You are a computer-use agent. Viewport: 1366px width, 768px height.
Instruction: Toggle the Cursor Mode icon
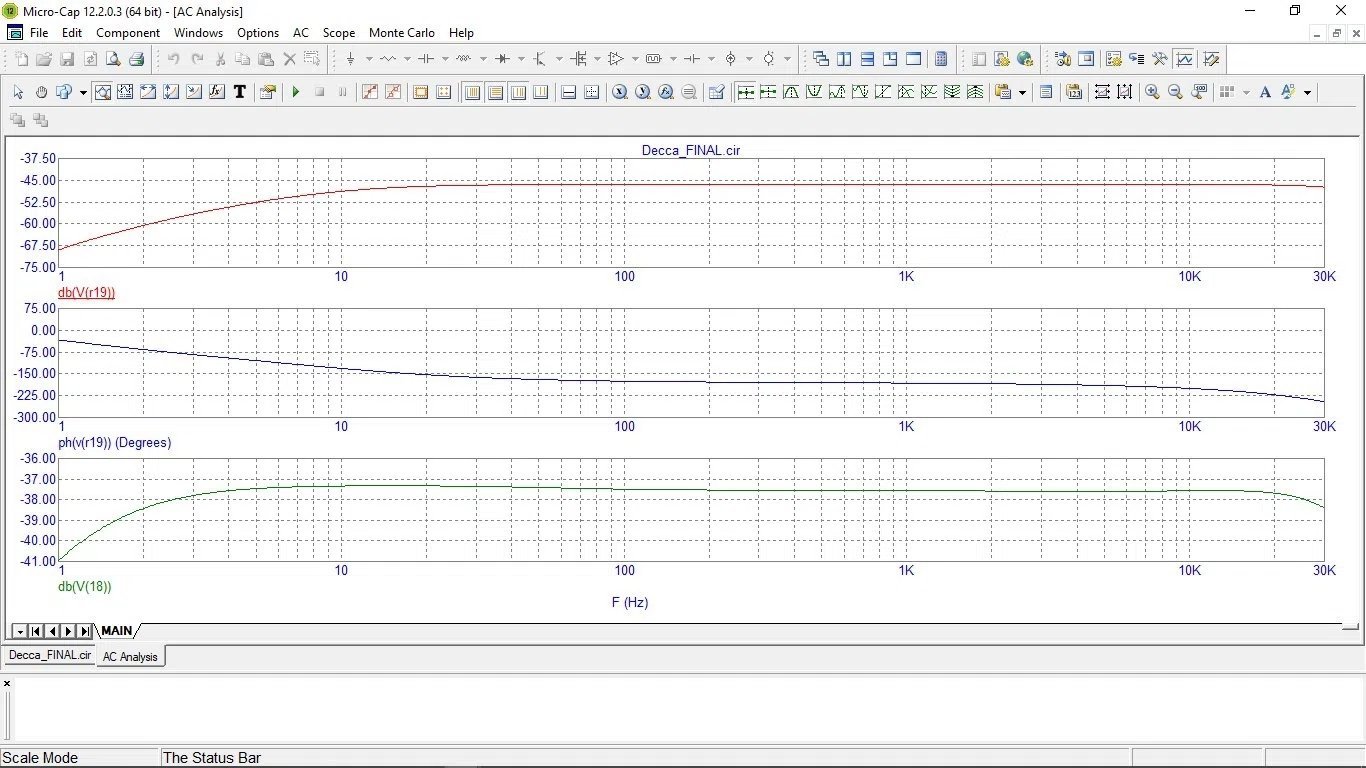tap(125, 92)
